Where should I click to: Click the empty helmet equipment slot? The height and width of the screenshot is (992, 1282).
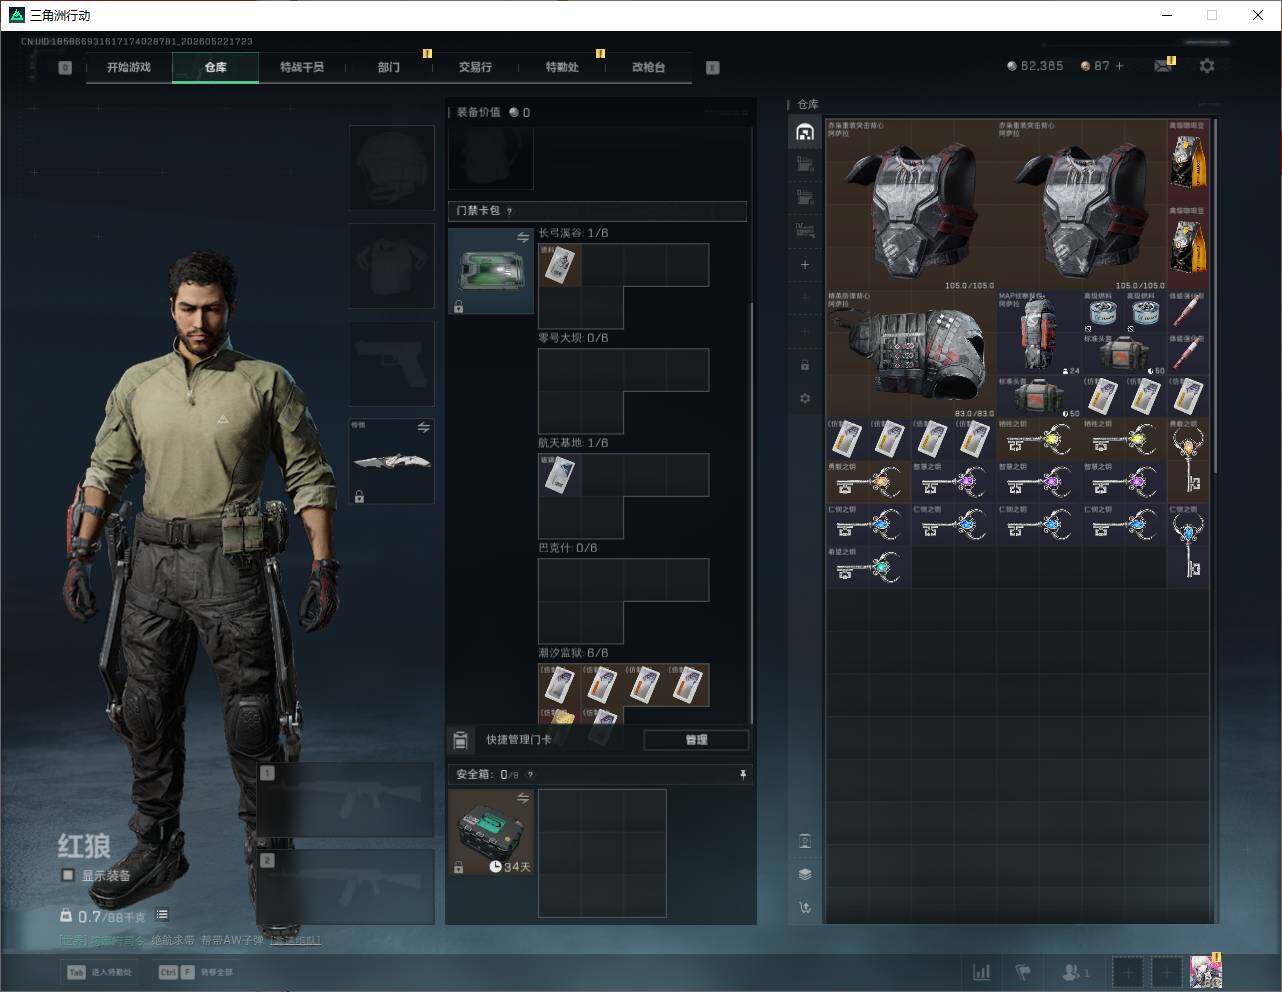(391, 167)
